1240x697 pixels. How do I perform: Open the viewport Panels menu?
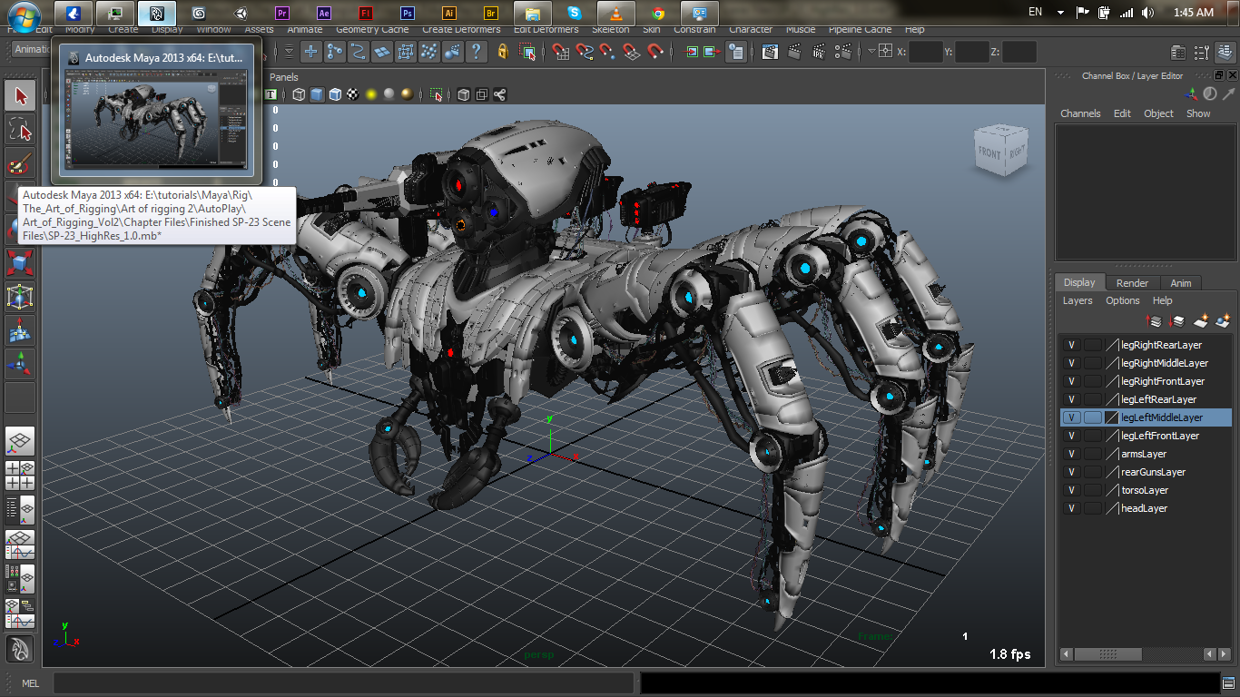pyautogui.click(x=284, y=77)
